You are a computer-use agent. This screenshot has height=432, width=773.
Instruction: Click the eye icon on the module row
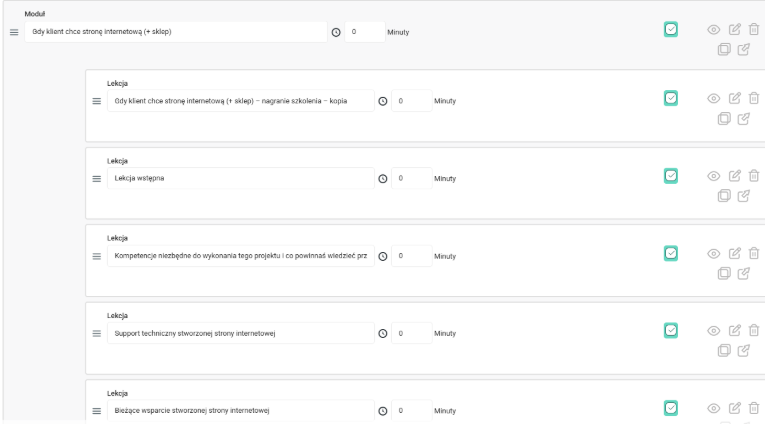(714, 30)
